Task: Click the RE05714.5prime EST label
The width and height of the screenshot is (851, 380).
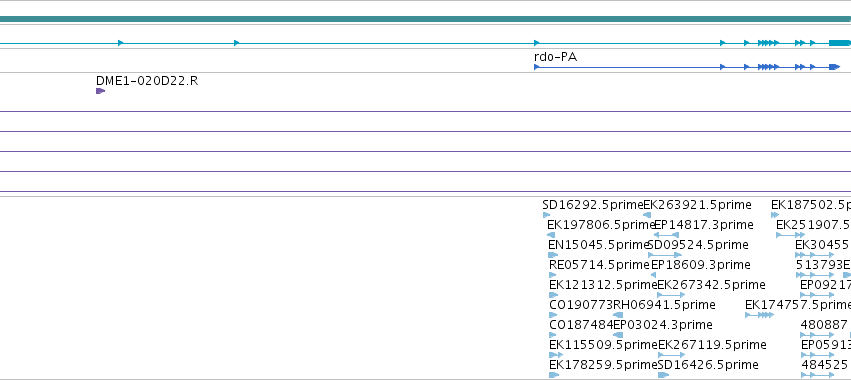Action: 600,265
